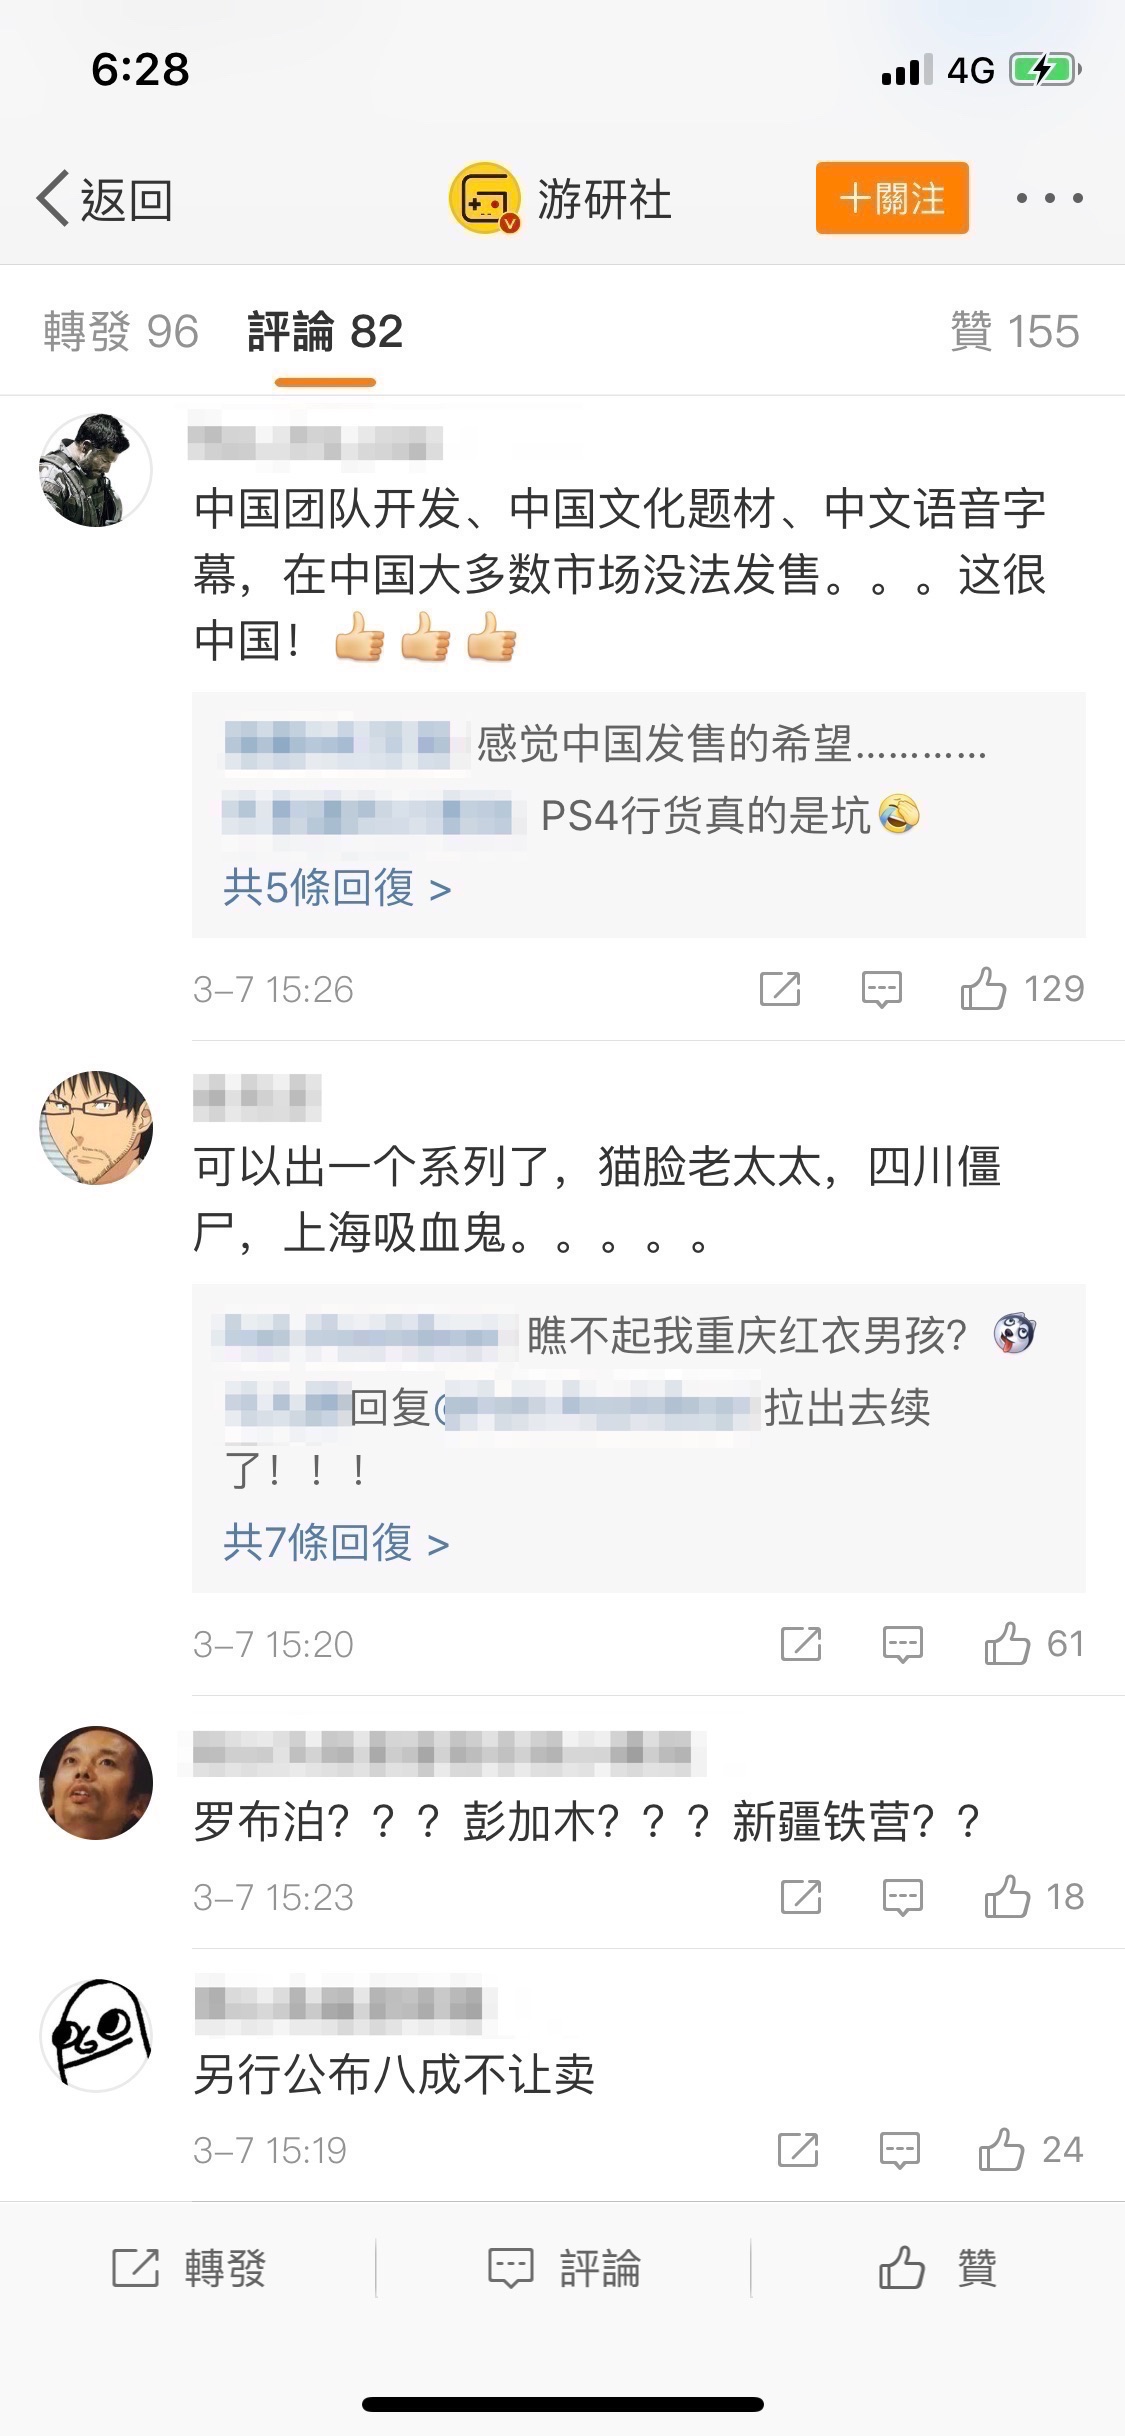This screenshot has height=2436, width=1125.
Task: Go back using the 返回 button
Action: tap(104, 199)
